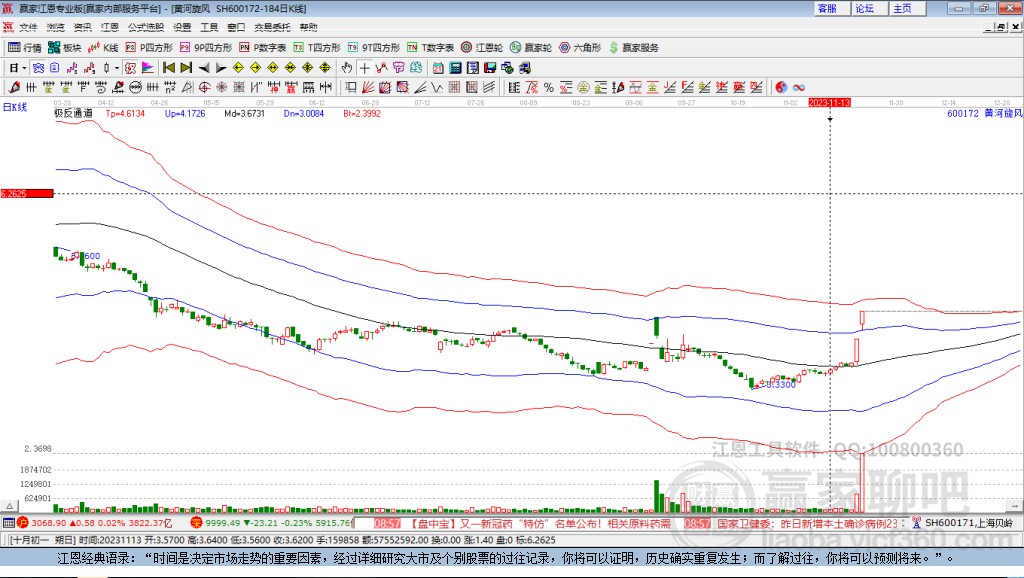1024x578 pixels.
Task: Open the 板块 sector view
Action: click(65, 47)
